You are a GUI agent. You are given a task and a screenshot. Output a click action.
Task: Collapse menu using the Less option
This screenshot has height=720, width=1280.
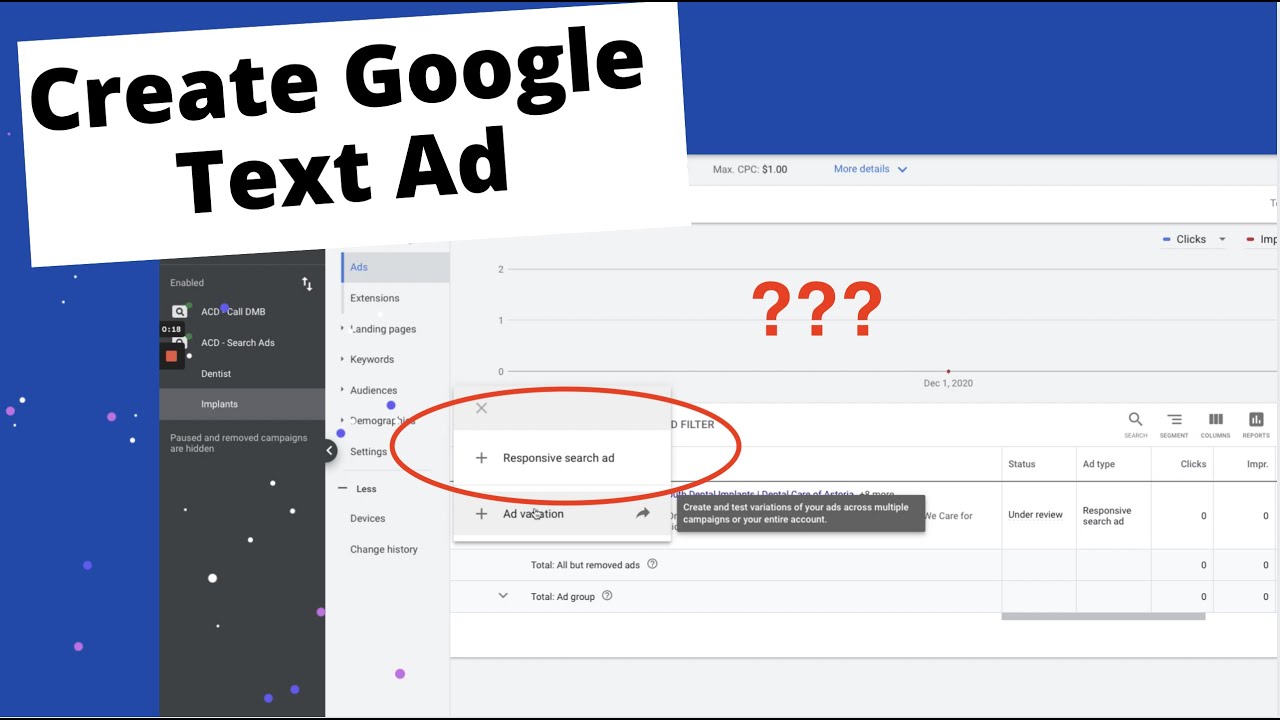point(358,489)
